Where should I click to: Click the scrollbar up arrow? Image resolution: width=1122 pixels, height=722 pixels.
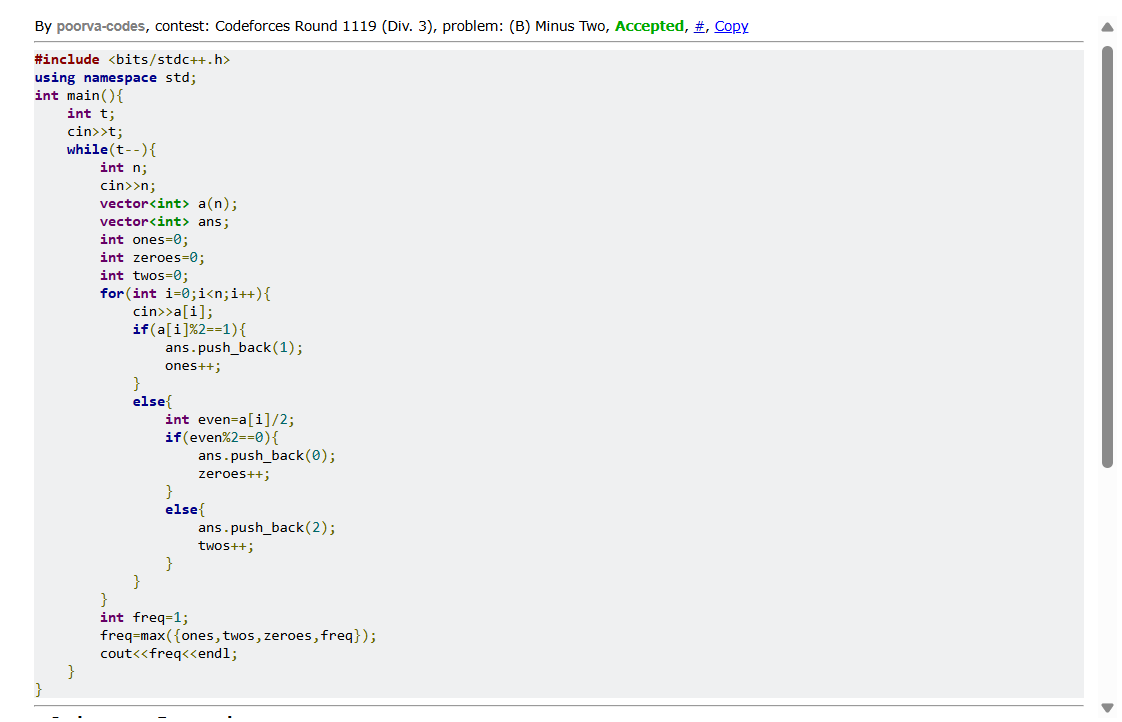[x=1107, y=27]
